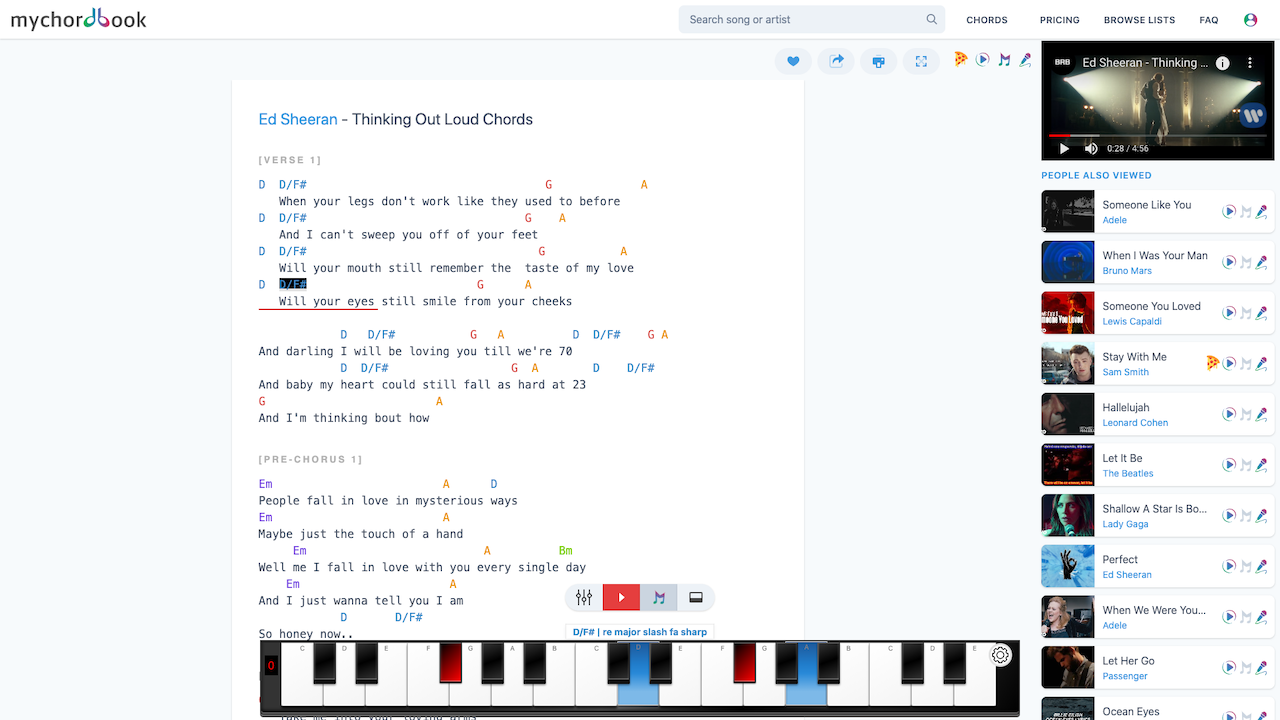Open the user account menu
The width and height of the screenshot is (1280, 720).
(x=1250, y=20)
